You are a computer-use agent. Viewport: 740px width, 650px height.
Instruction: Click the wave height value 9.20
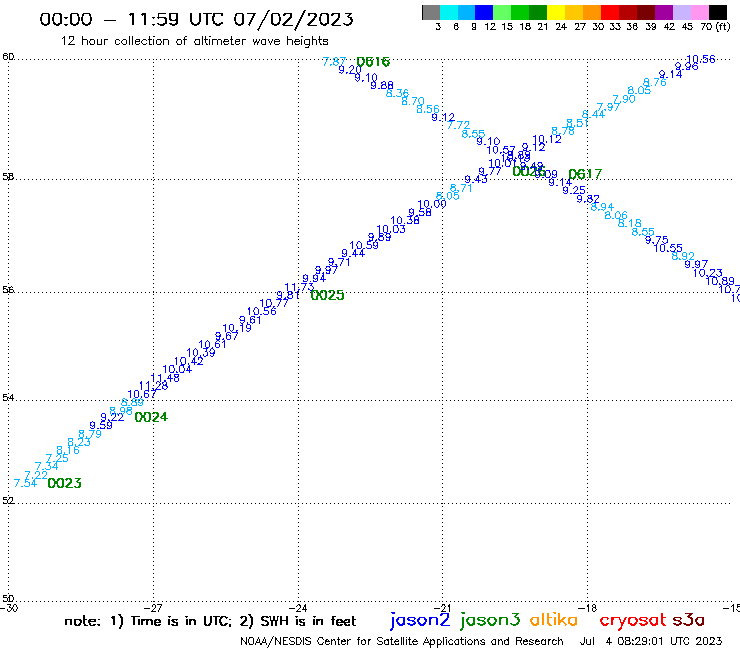coord(350,70)
